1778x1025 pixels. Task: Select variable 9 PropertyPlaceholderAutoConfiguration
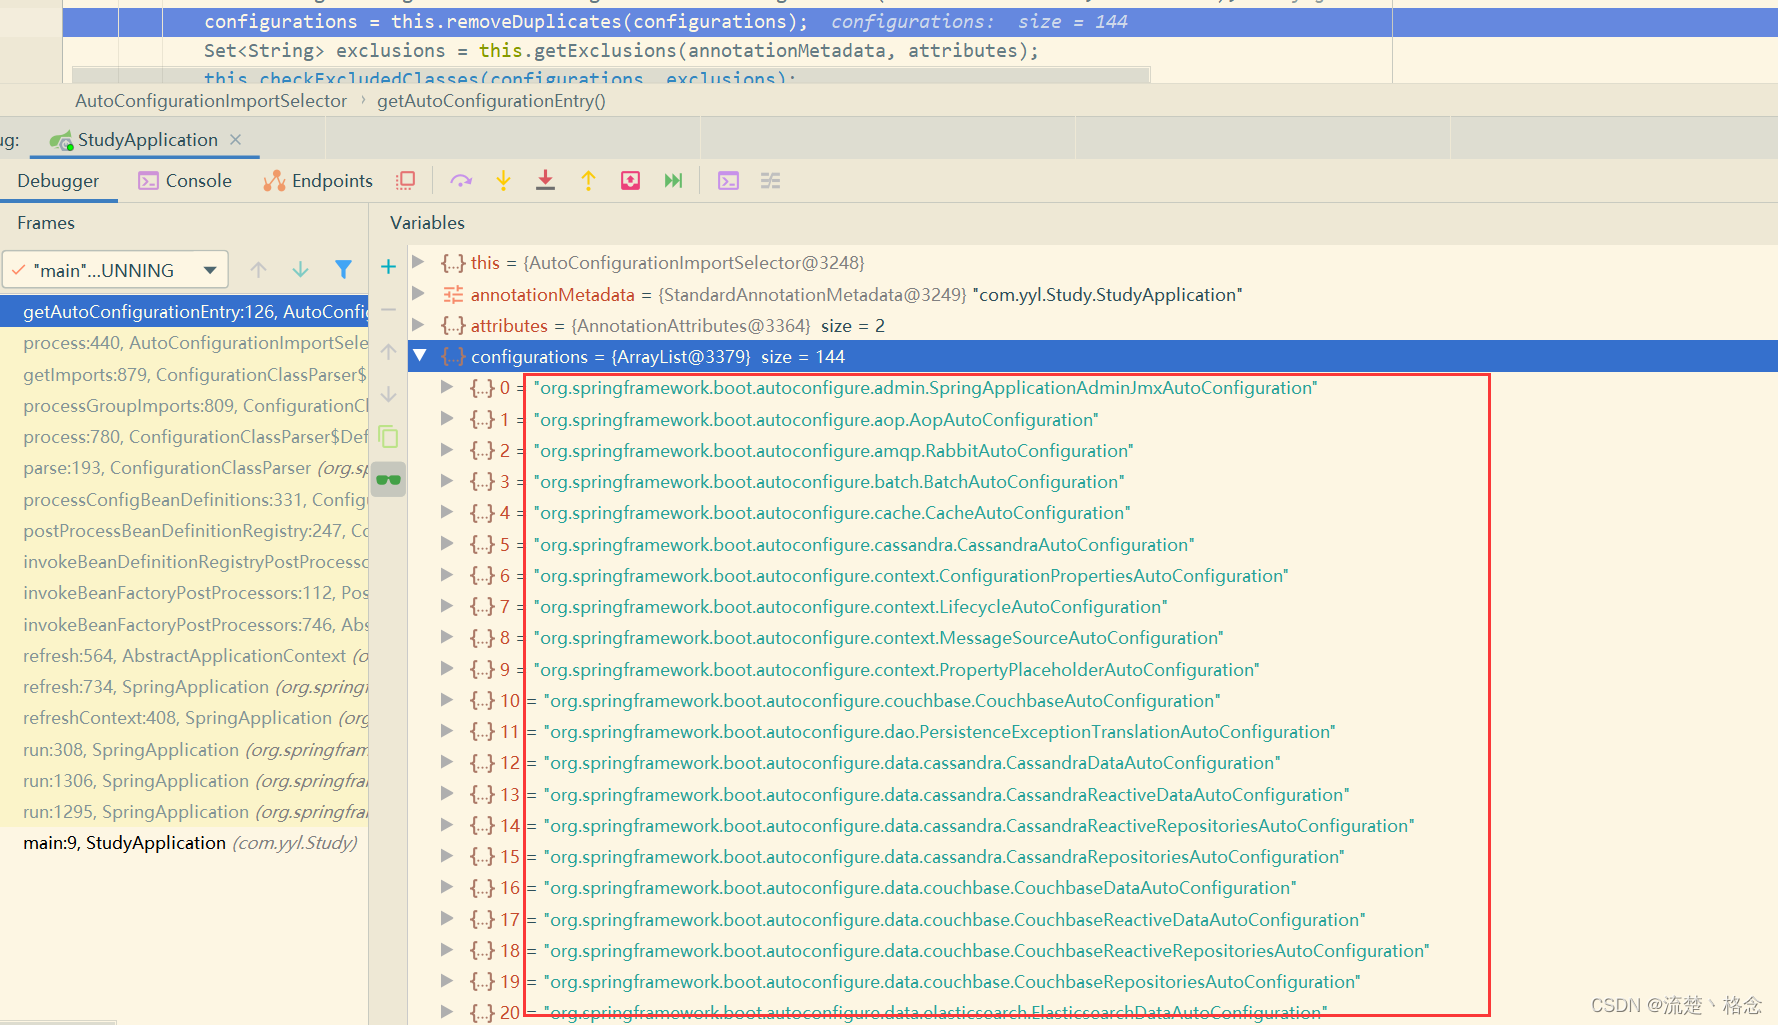click(x=1092, y=669)
